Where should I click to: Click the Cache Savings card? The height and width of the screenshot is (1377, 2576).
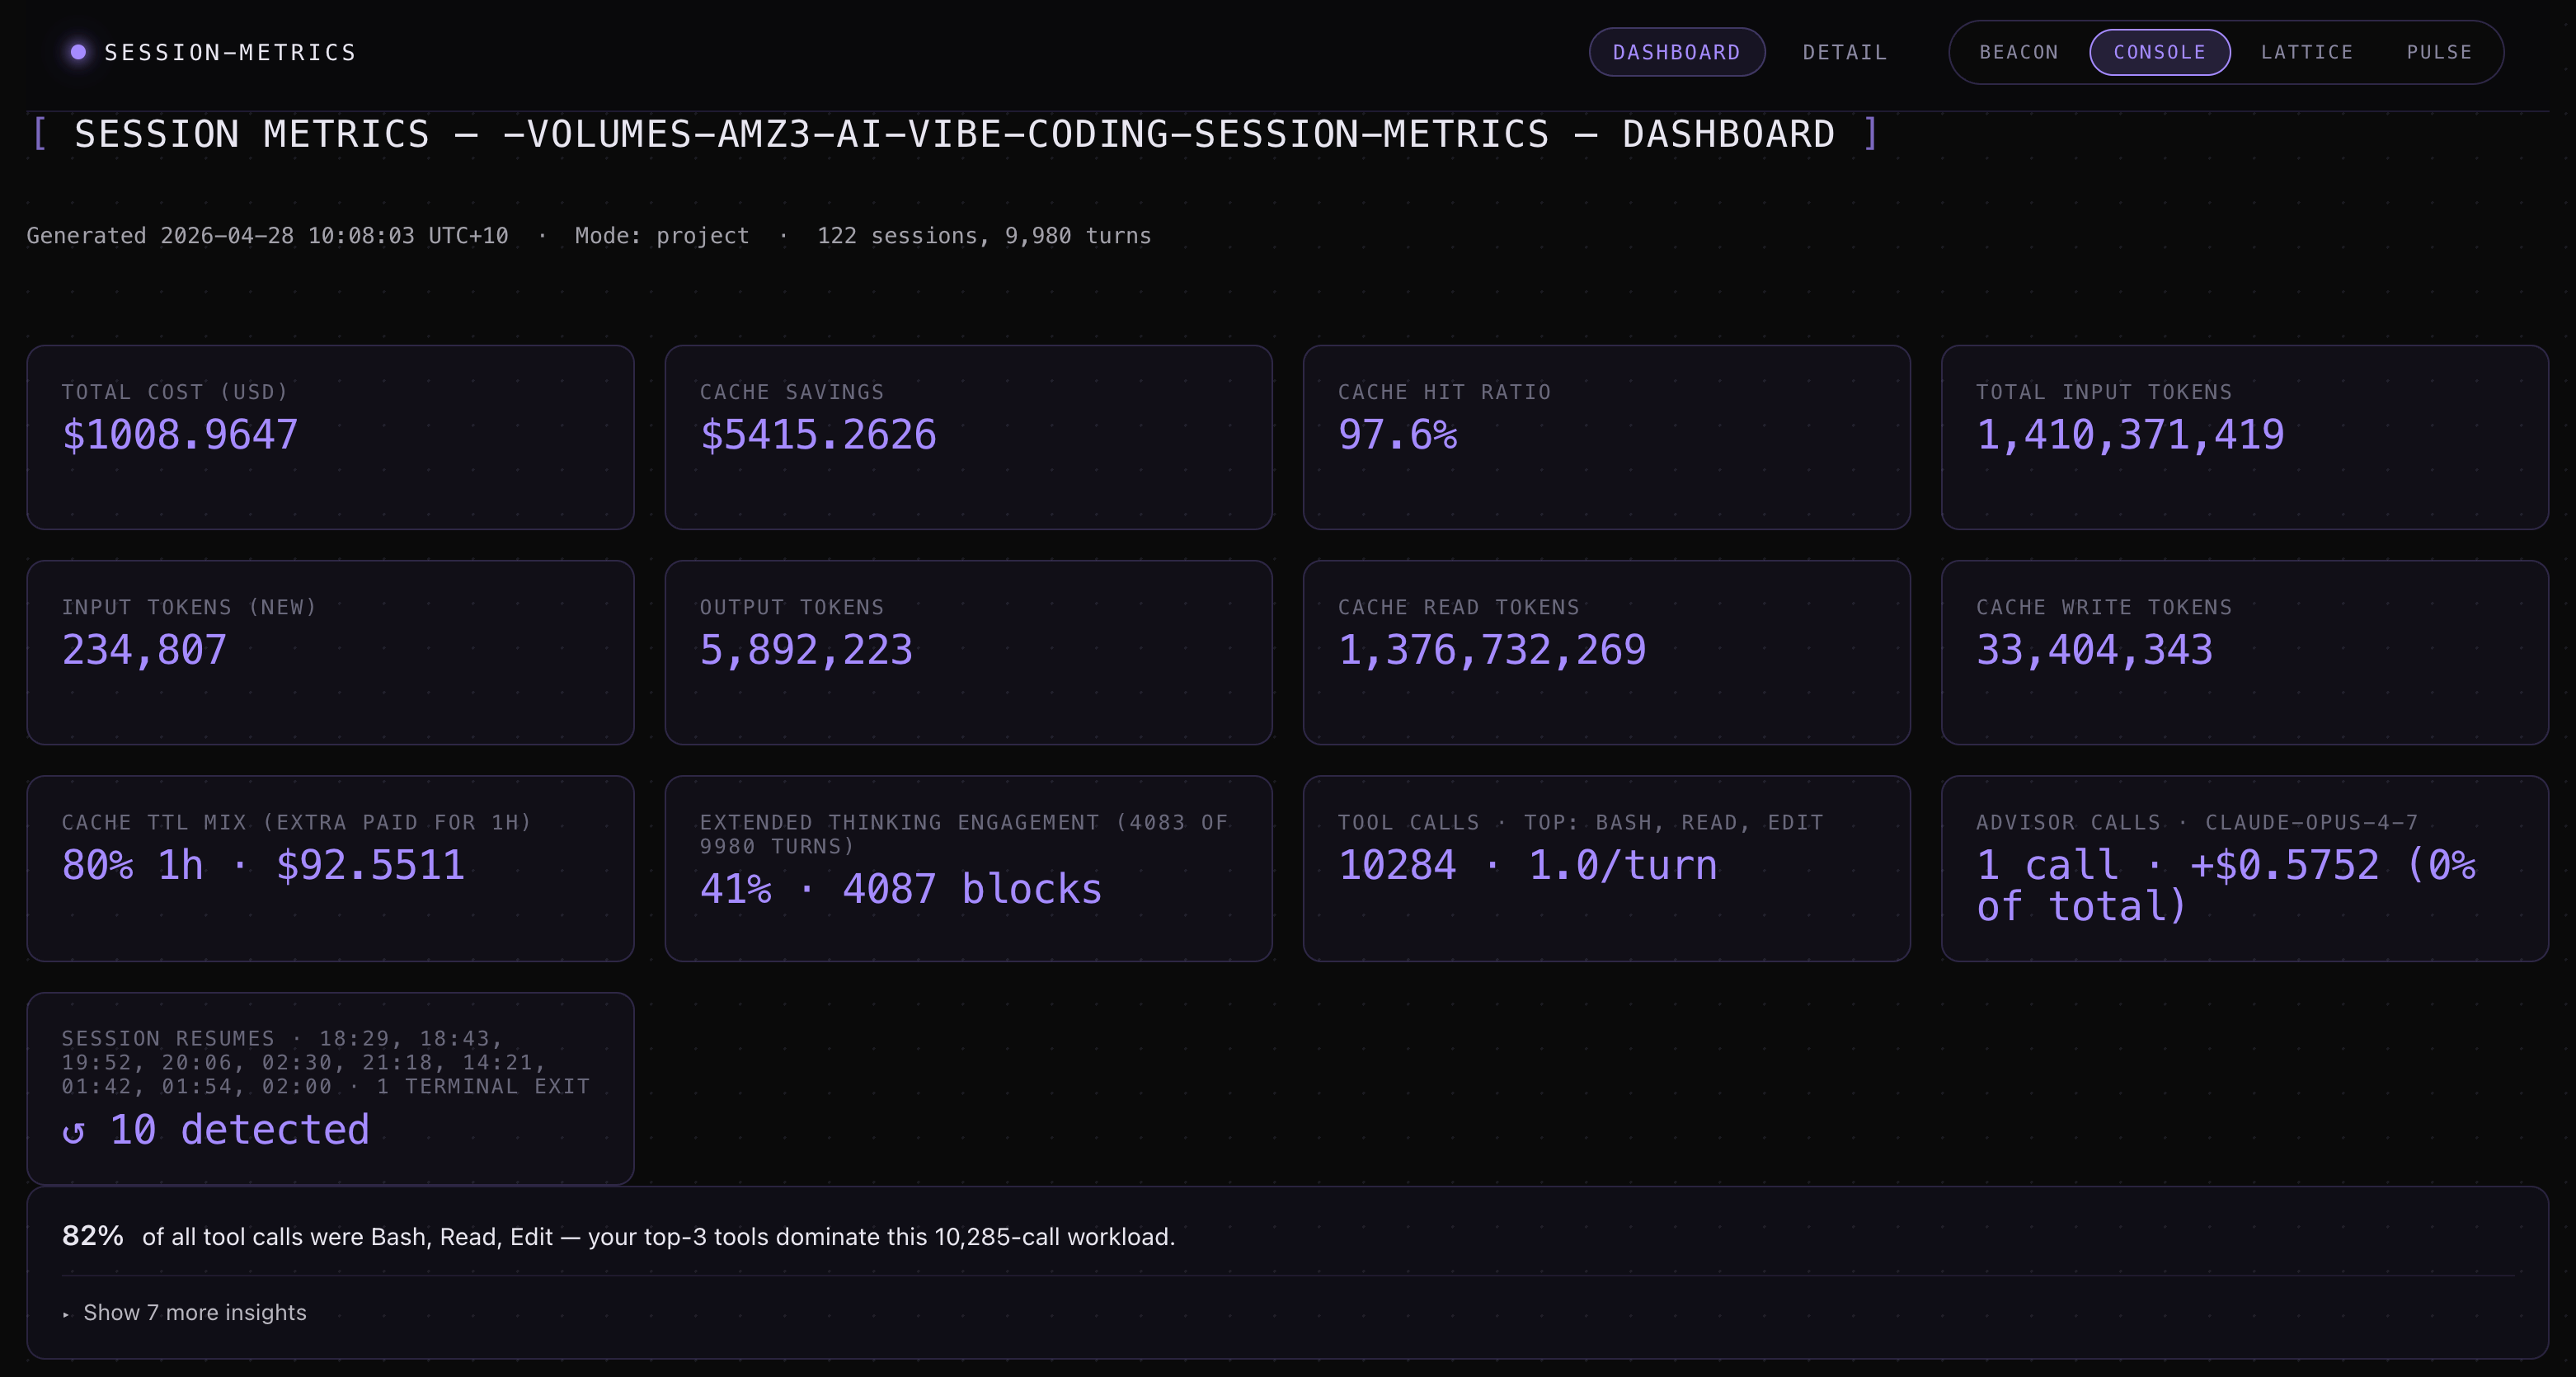point(968,437)
